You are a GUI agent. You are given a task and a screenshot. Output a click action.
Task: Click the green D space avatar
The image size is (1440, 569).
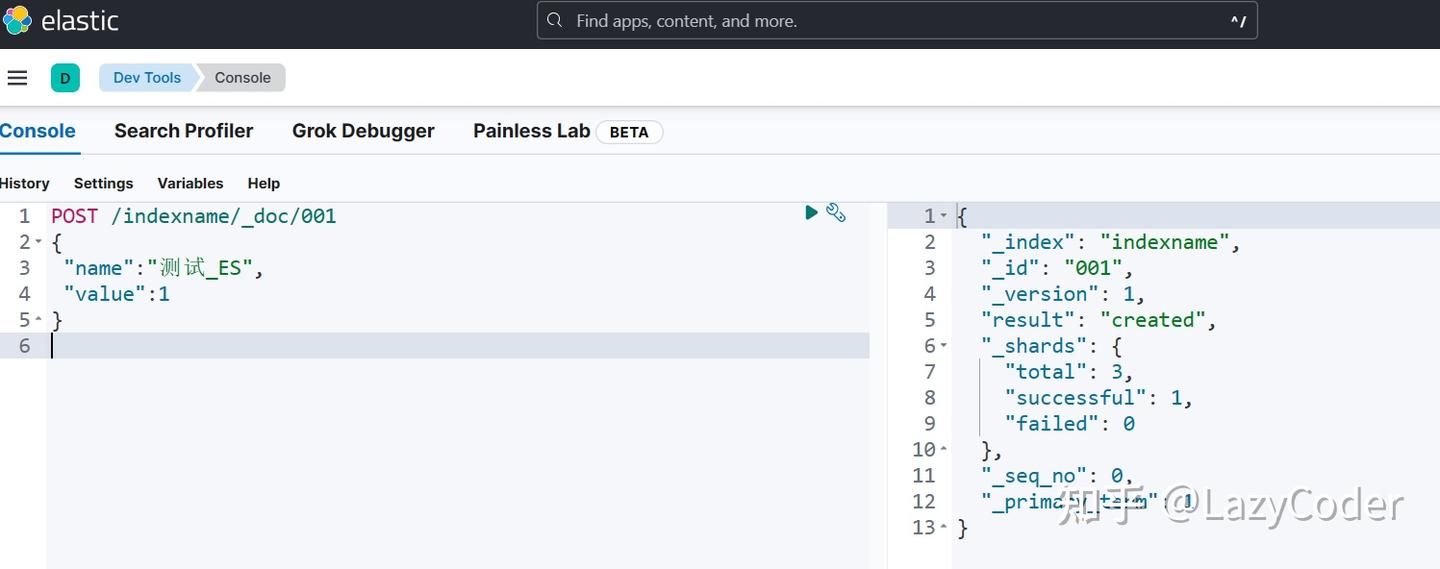point(65,78)
